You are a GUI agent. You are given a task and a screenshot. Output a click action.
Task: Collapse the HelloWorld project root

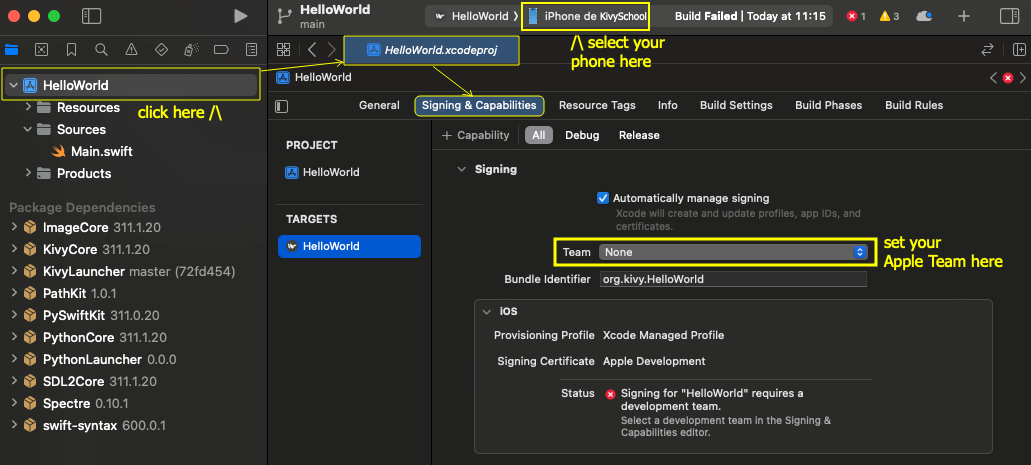13,85
